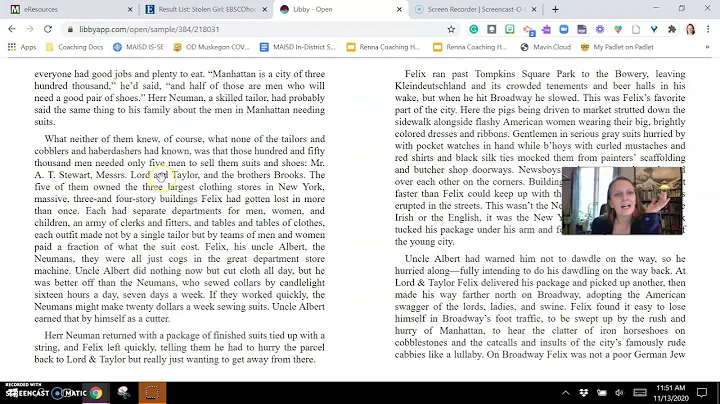Screen dimensions: 720x404
Task: Close the Libby - Open tab
Action: 399,9
